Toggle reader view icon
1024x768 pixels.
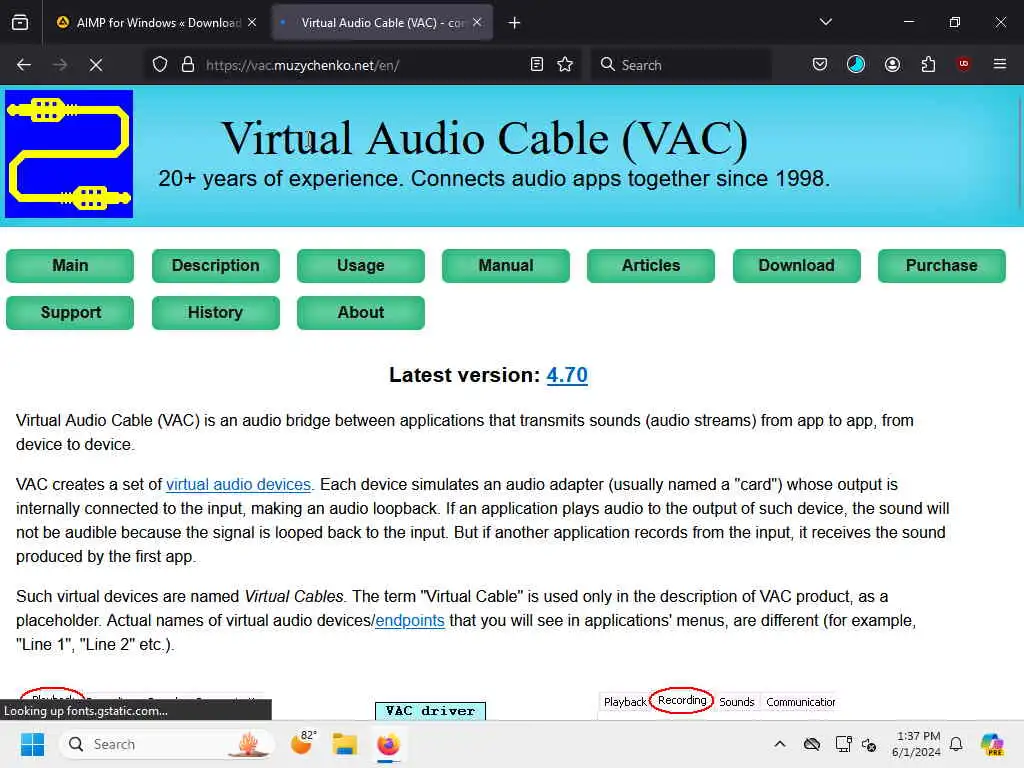[537, 65]
